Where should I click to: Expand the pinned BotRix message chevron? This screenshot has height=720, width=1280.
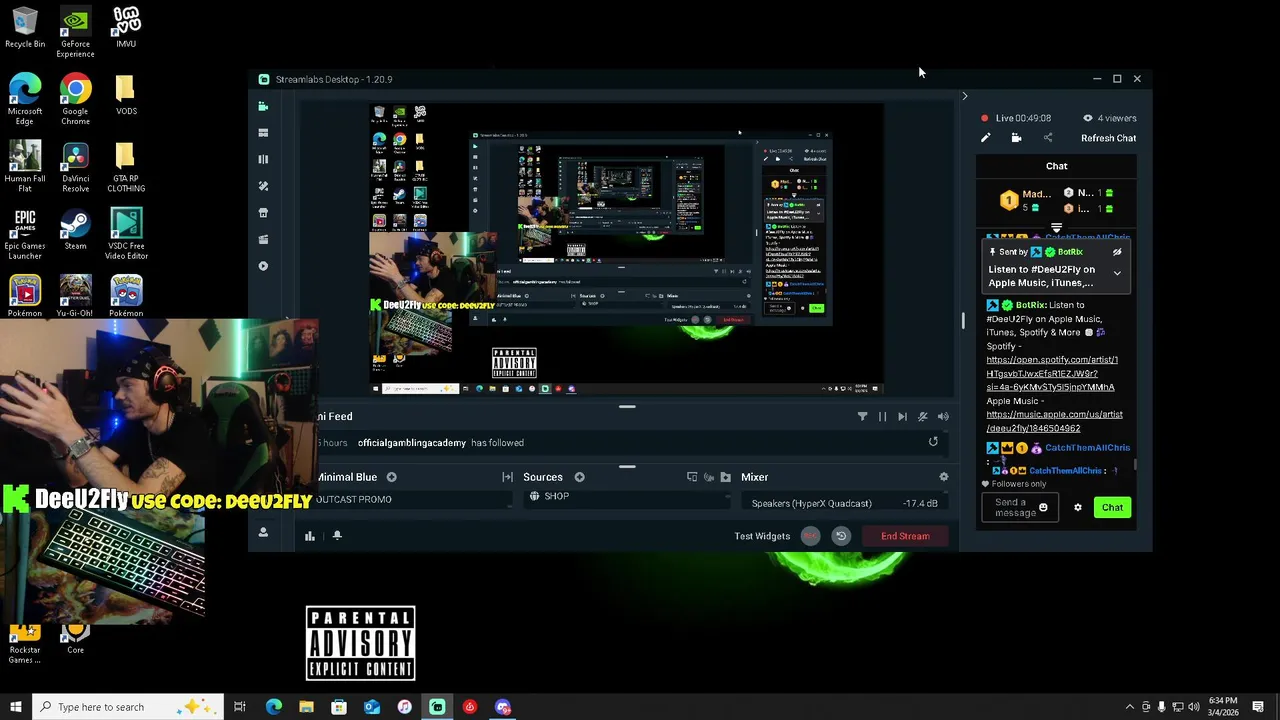point(1117,273)
